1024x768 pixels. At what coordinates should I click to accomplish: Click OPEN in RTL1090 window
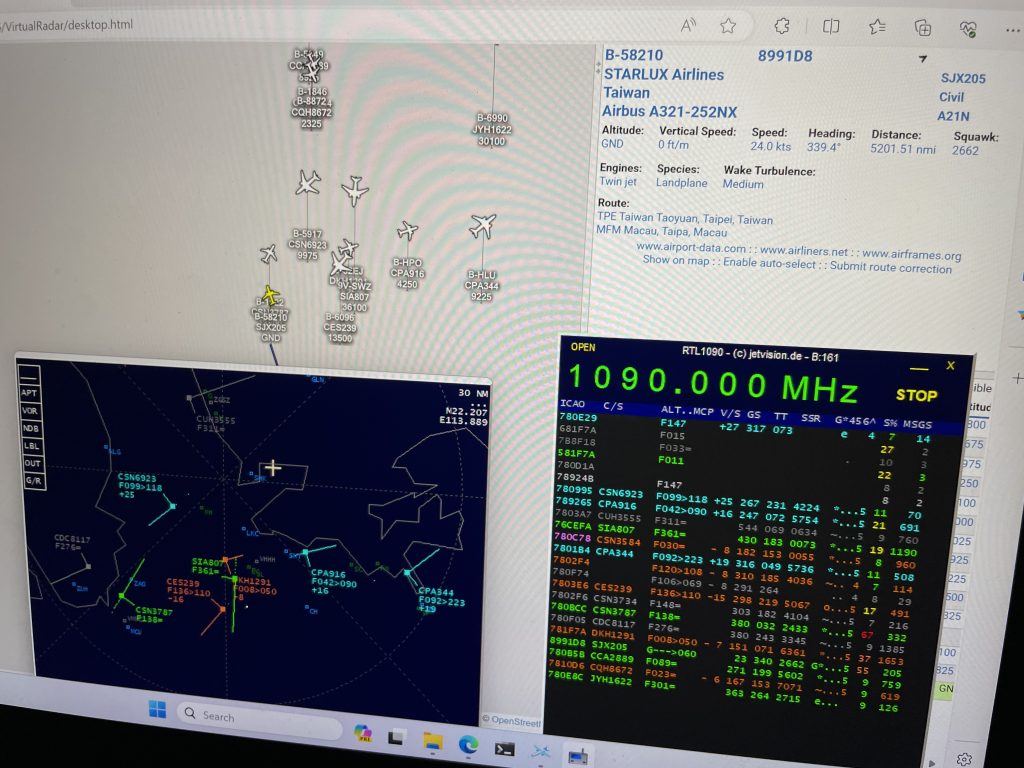click(x=583, y=347)
